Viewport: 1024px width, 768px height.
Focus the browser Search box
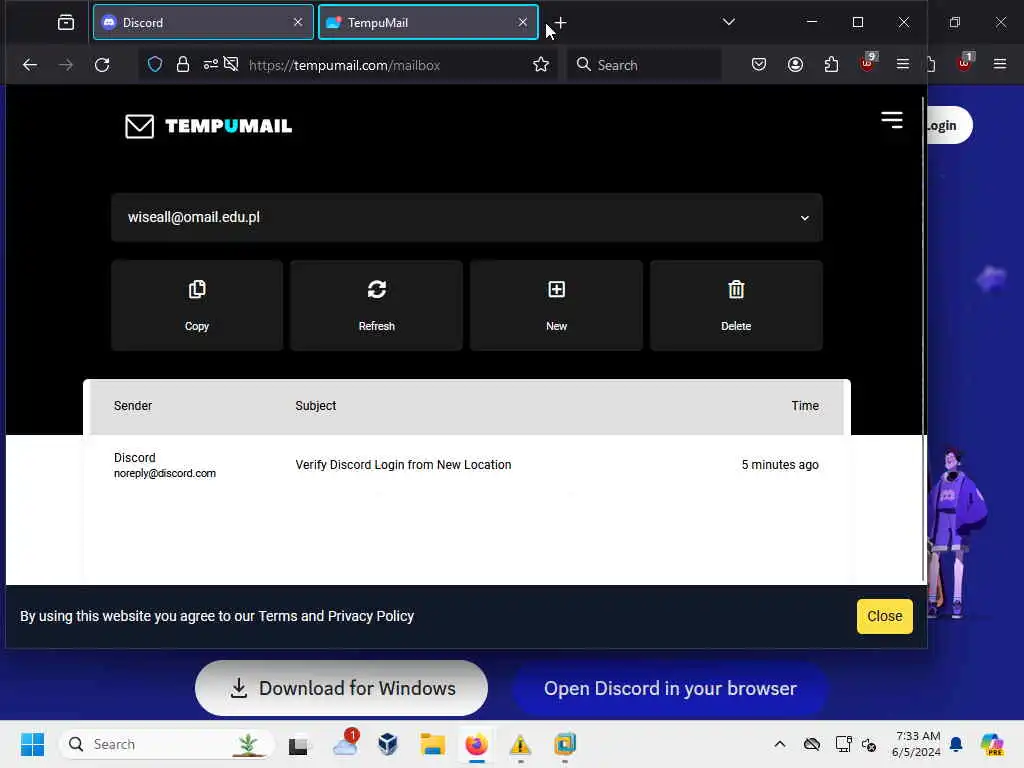click(645, 65)
